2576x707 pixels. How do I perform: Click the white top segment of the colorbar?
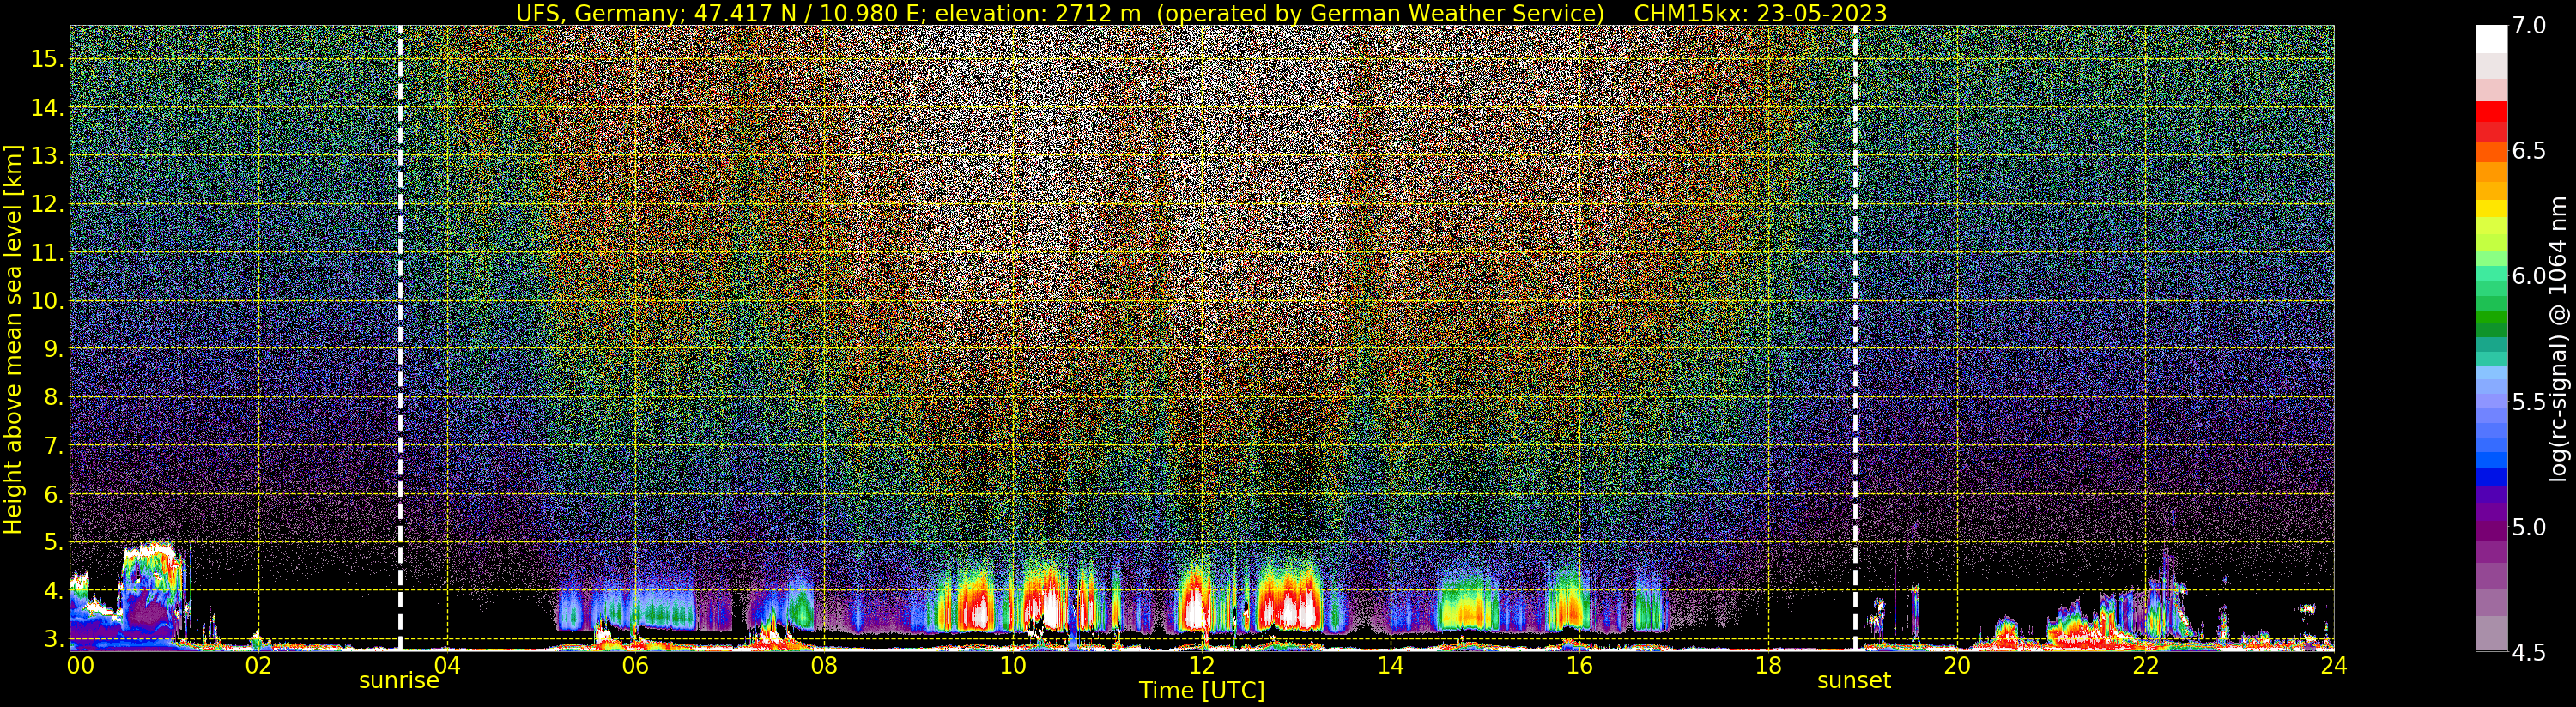coord(2491,38)
